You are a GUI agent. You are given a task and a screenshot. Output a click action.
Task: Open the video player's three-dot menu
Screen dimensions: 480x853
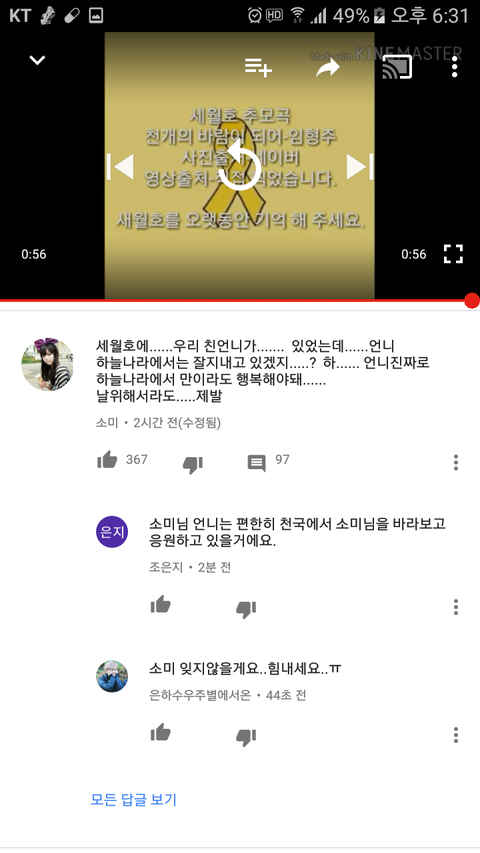(454, 67)
